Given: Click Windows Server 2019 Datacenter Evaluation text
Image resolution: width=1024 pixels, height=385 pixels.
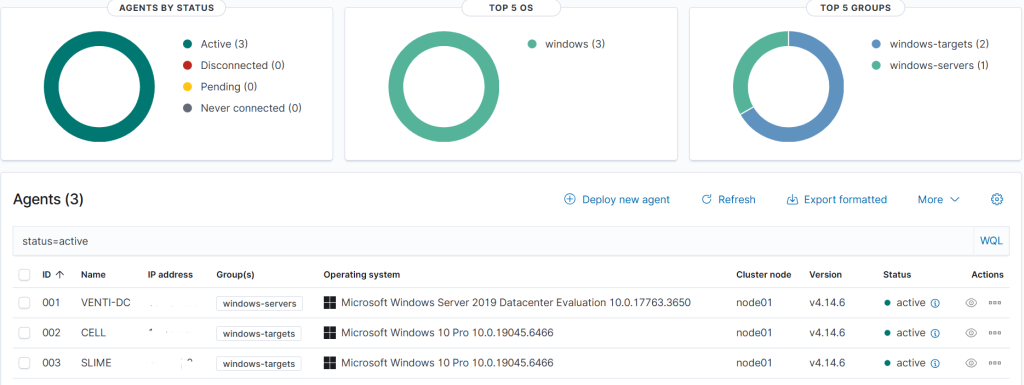Looking at the screenshot, I should click(x=516, y=303).
